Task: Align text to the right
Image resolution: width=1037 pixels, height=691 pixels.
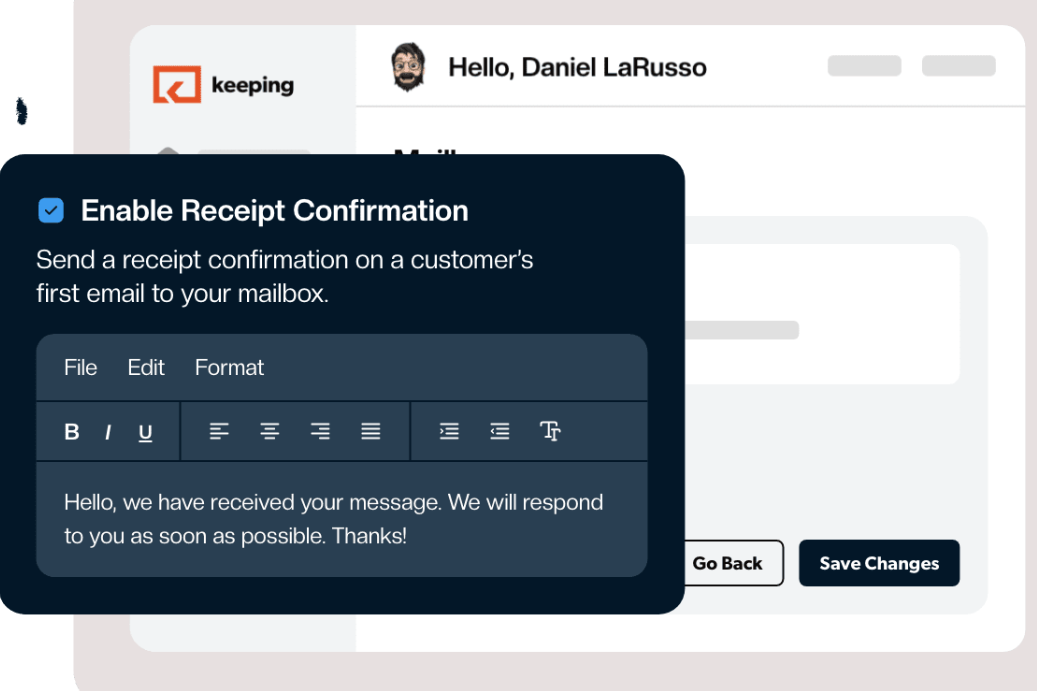Action: [320, 431]
